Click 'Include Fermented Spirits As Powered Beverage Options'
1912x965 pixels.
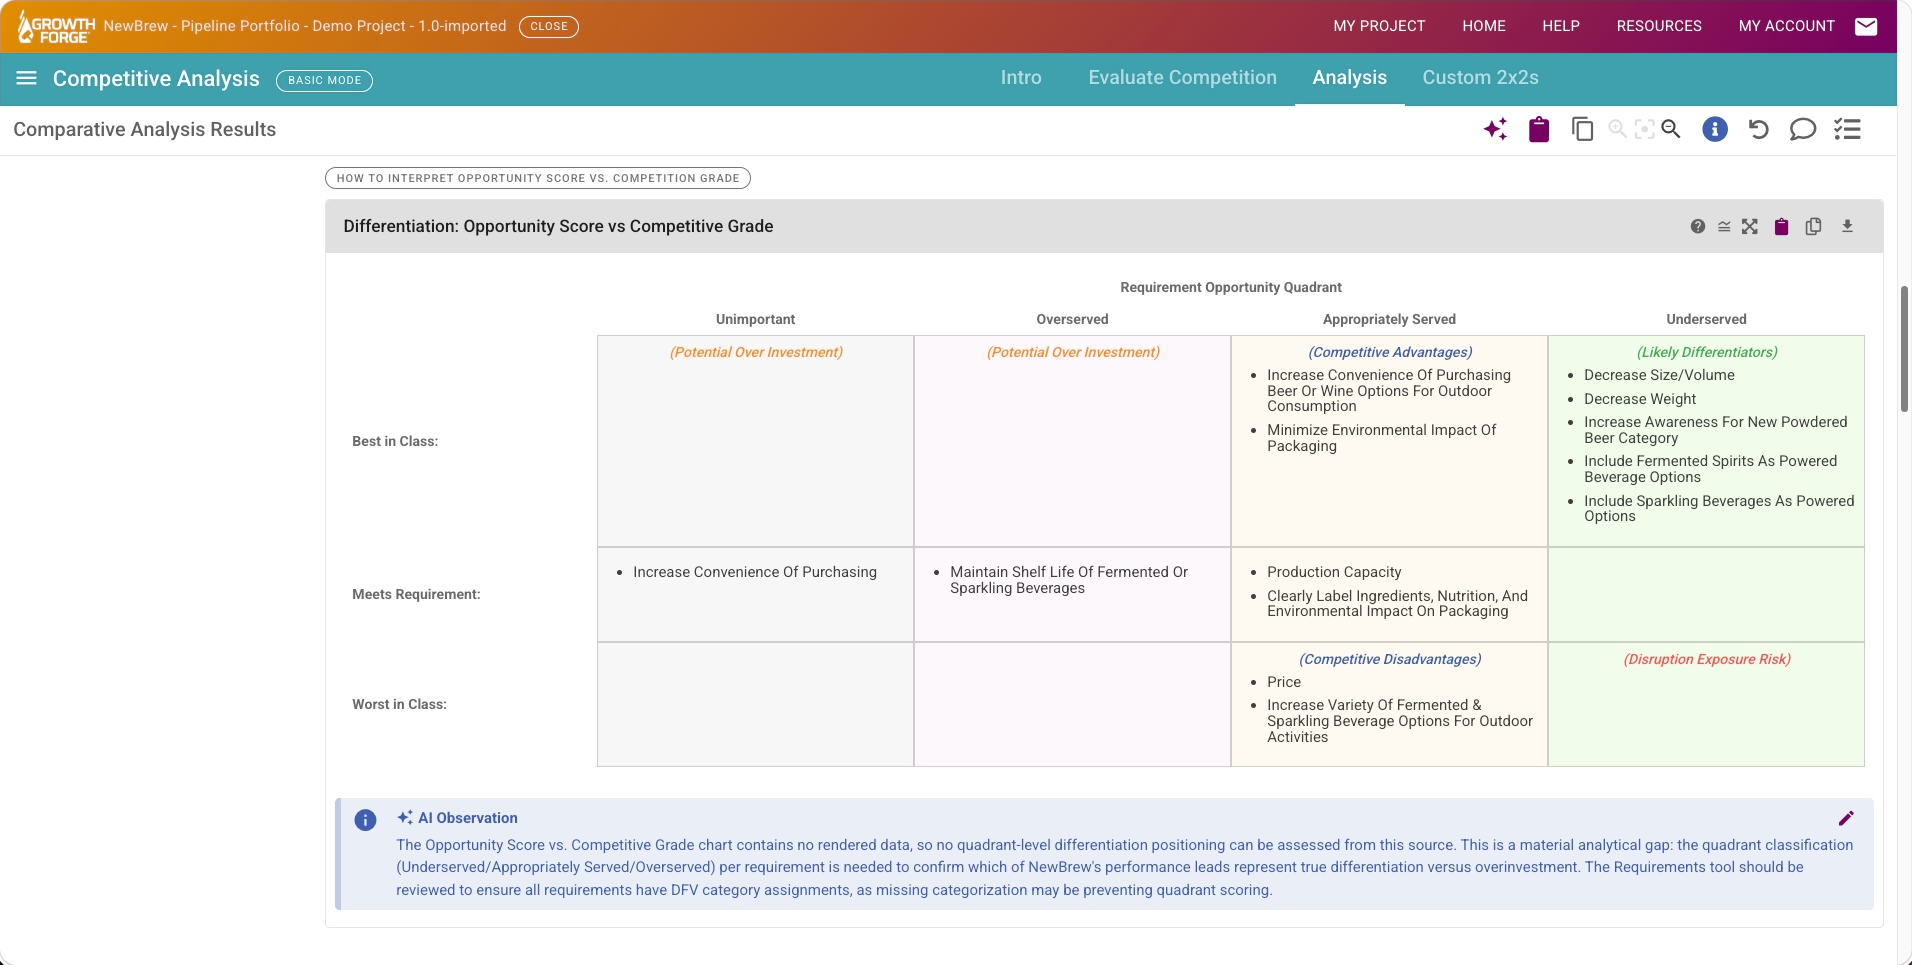[x=1710, y=469]
